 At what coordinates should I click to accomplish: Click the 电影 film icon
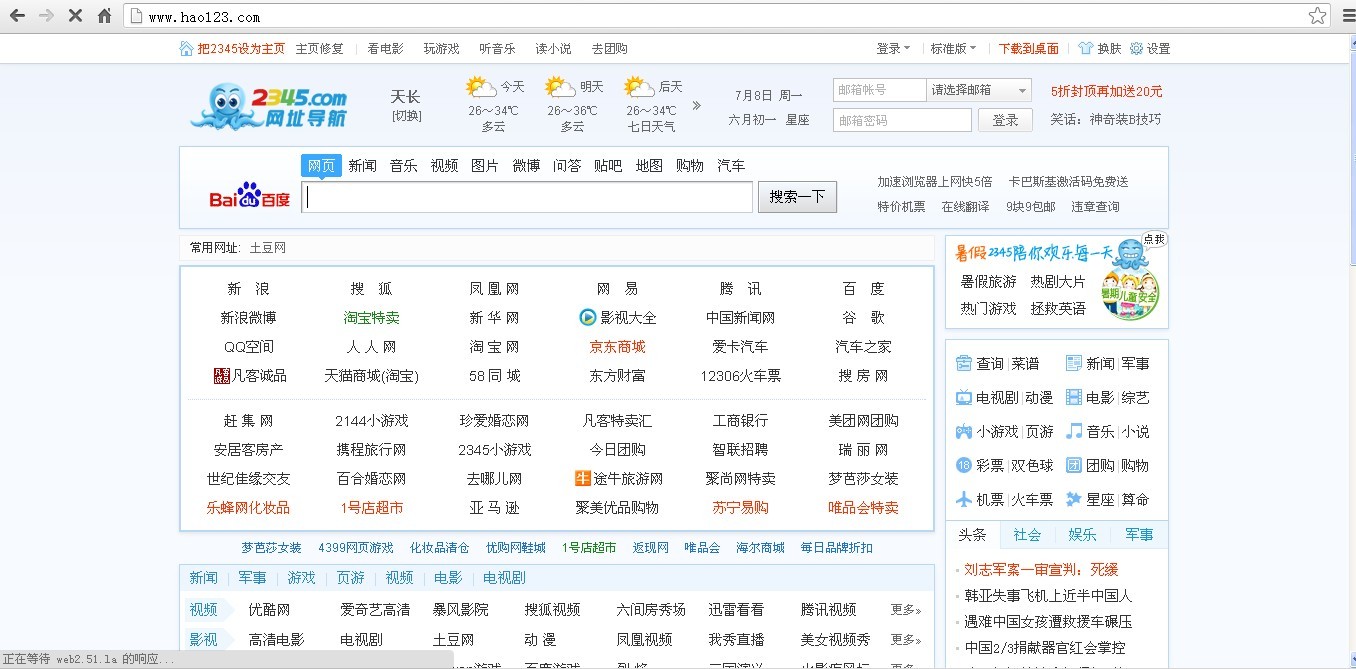(x=1074, y=397)
